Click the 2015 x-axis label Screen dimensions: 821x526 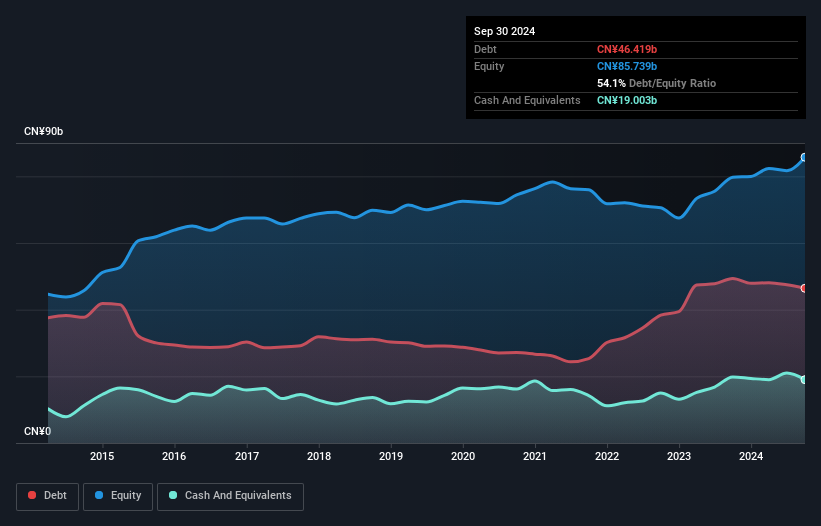click(102, 456)
